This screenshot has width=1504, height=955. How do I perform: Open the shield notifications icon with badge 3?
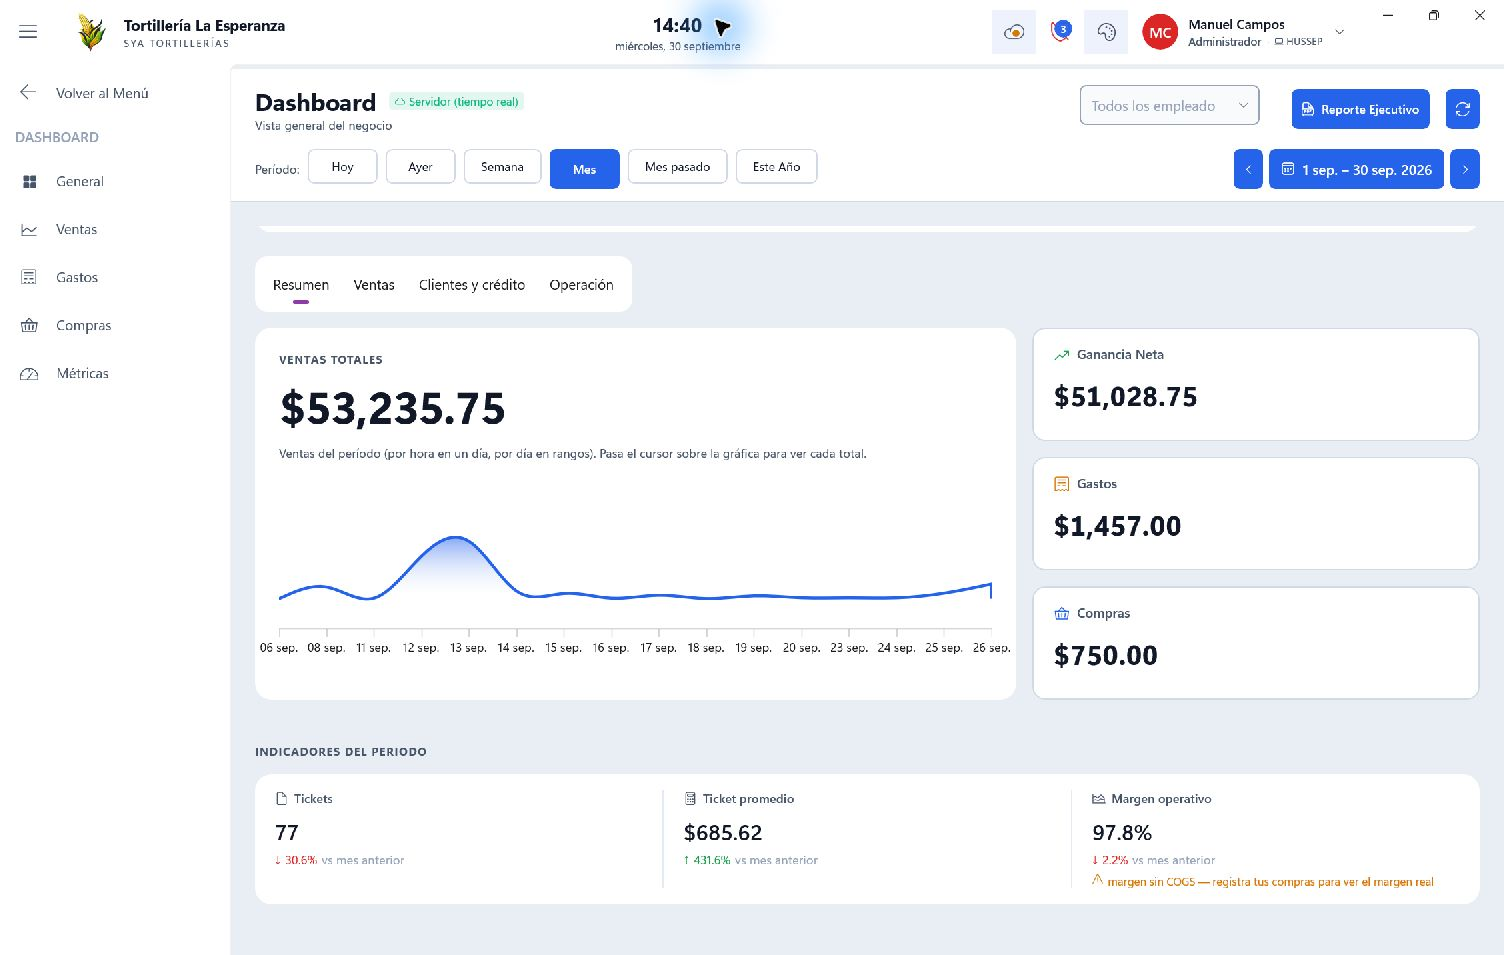(1060, 32)
